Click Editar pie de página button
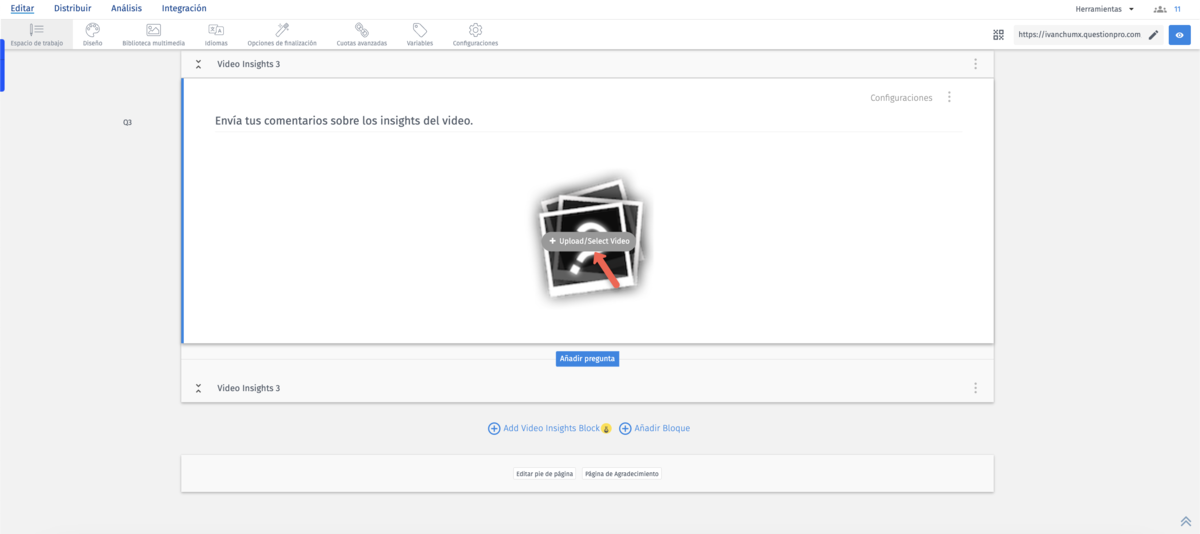The height and width of the screenshot is (534, 1200). (x=544, y=474)
